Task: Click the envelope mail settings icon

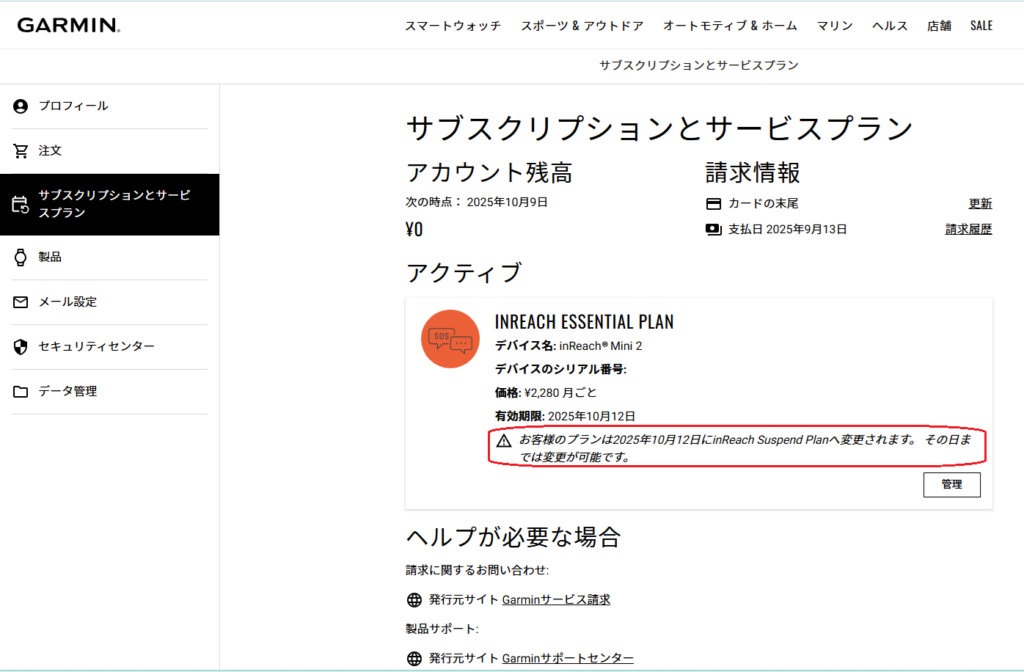Action: (20, 302)
